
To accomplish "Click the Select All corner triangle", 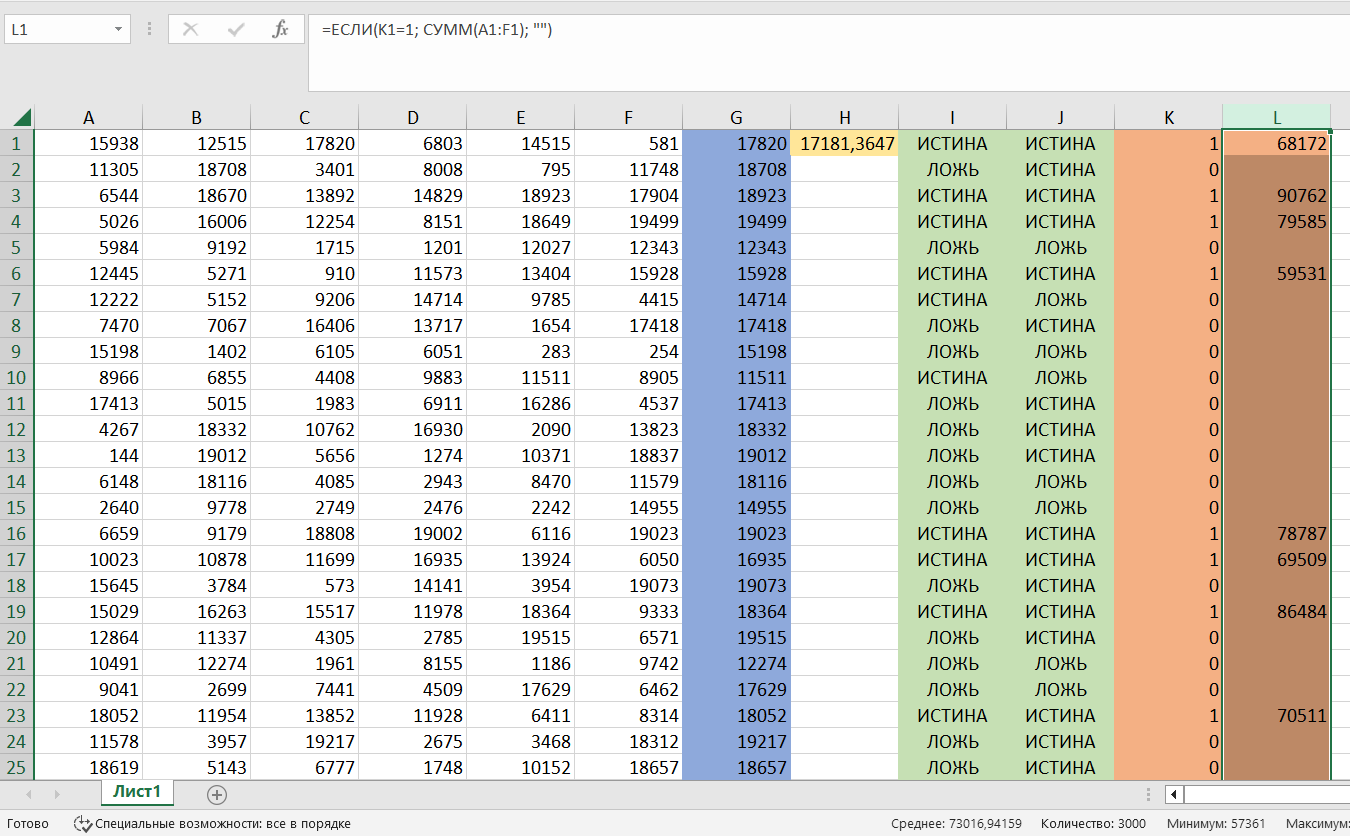I will (21, 117).
